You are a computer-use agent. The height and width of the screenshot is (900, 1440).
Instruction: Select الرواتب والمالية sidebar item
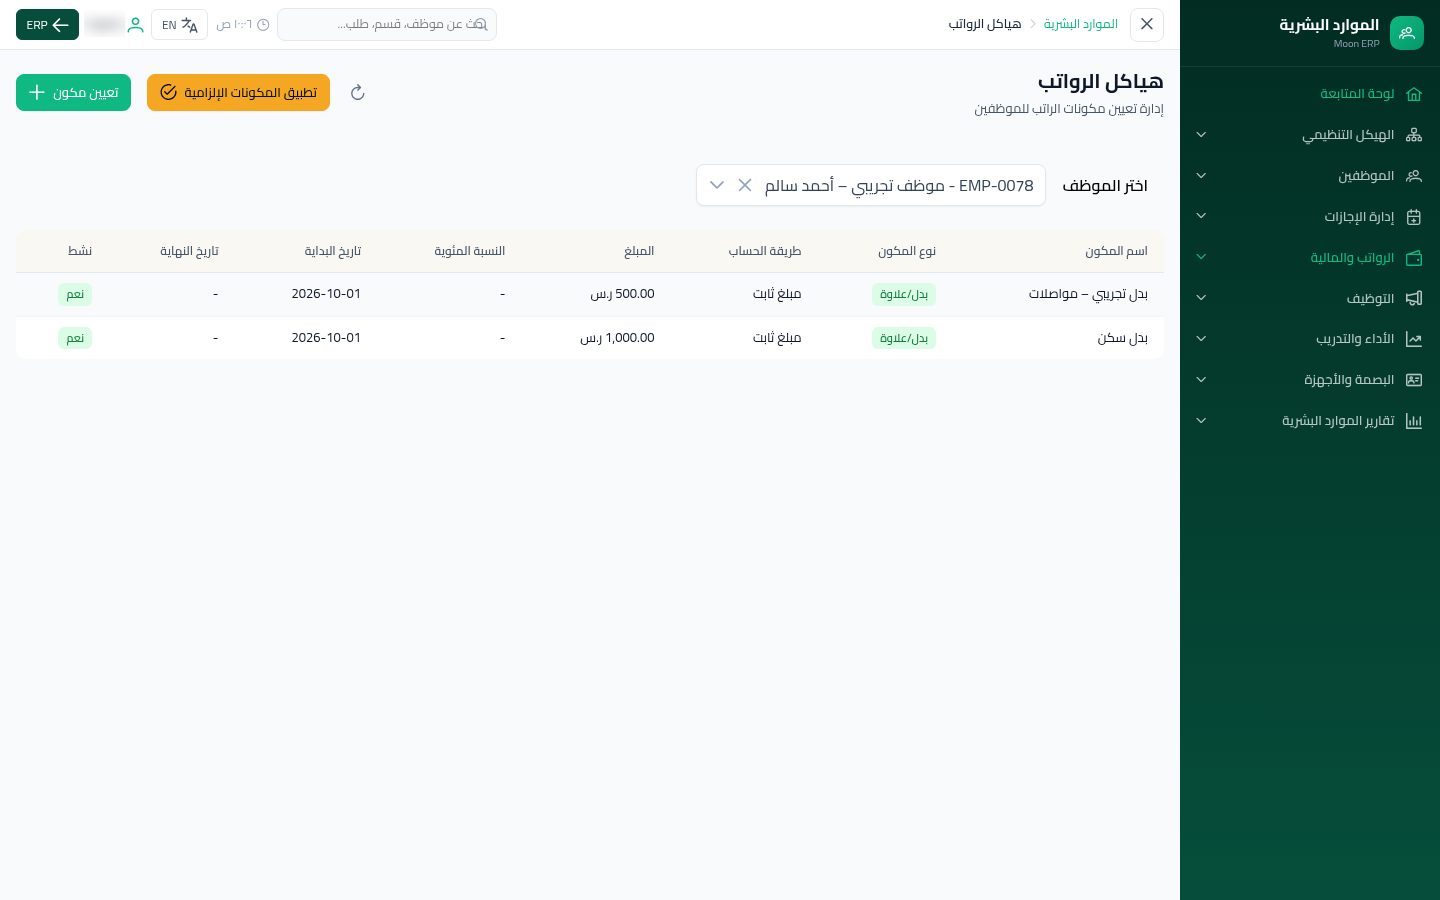[1310, 258]
